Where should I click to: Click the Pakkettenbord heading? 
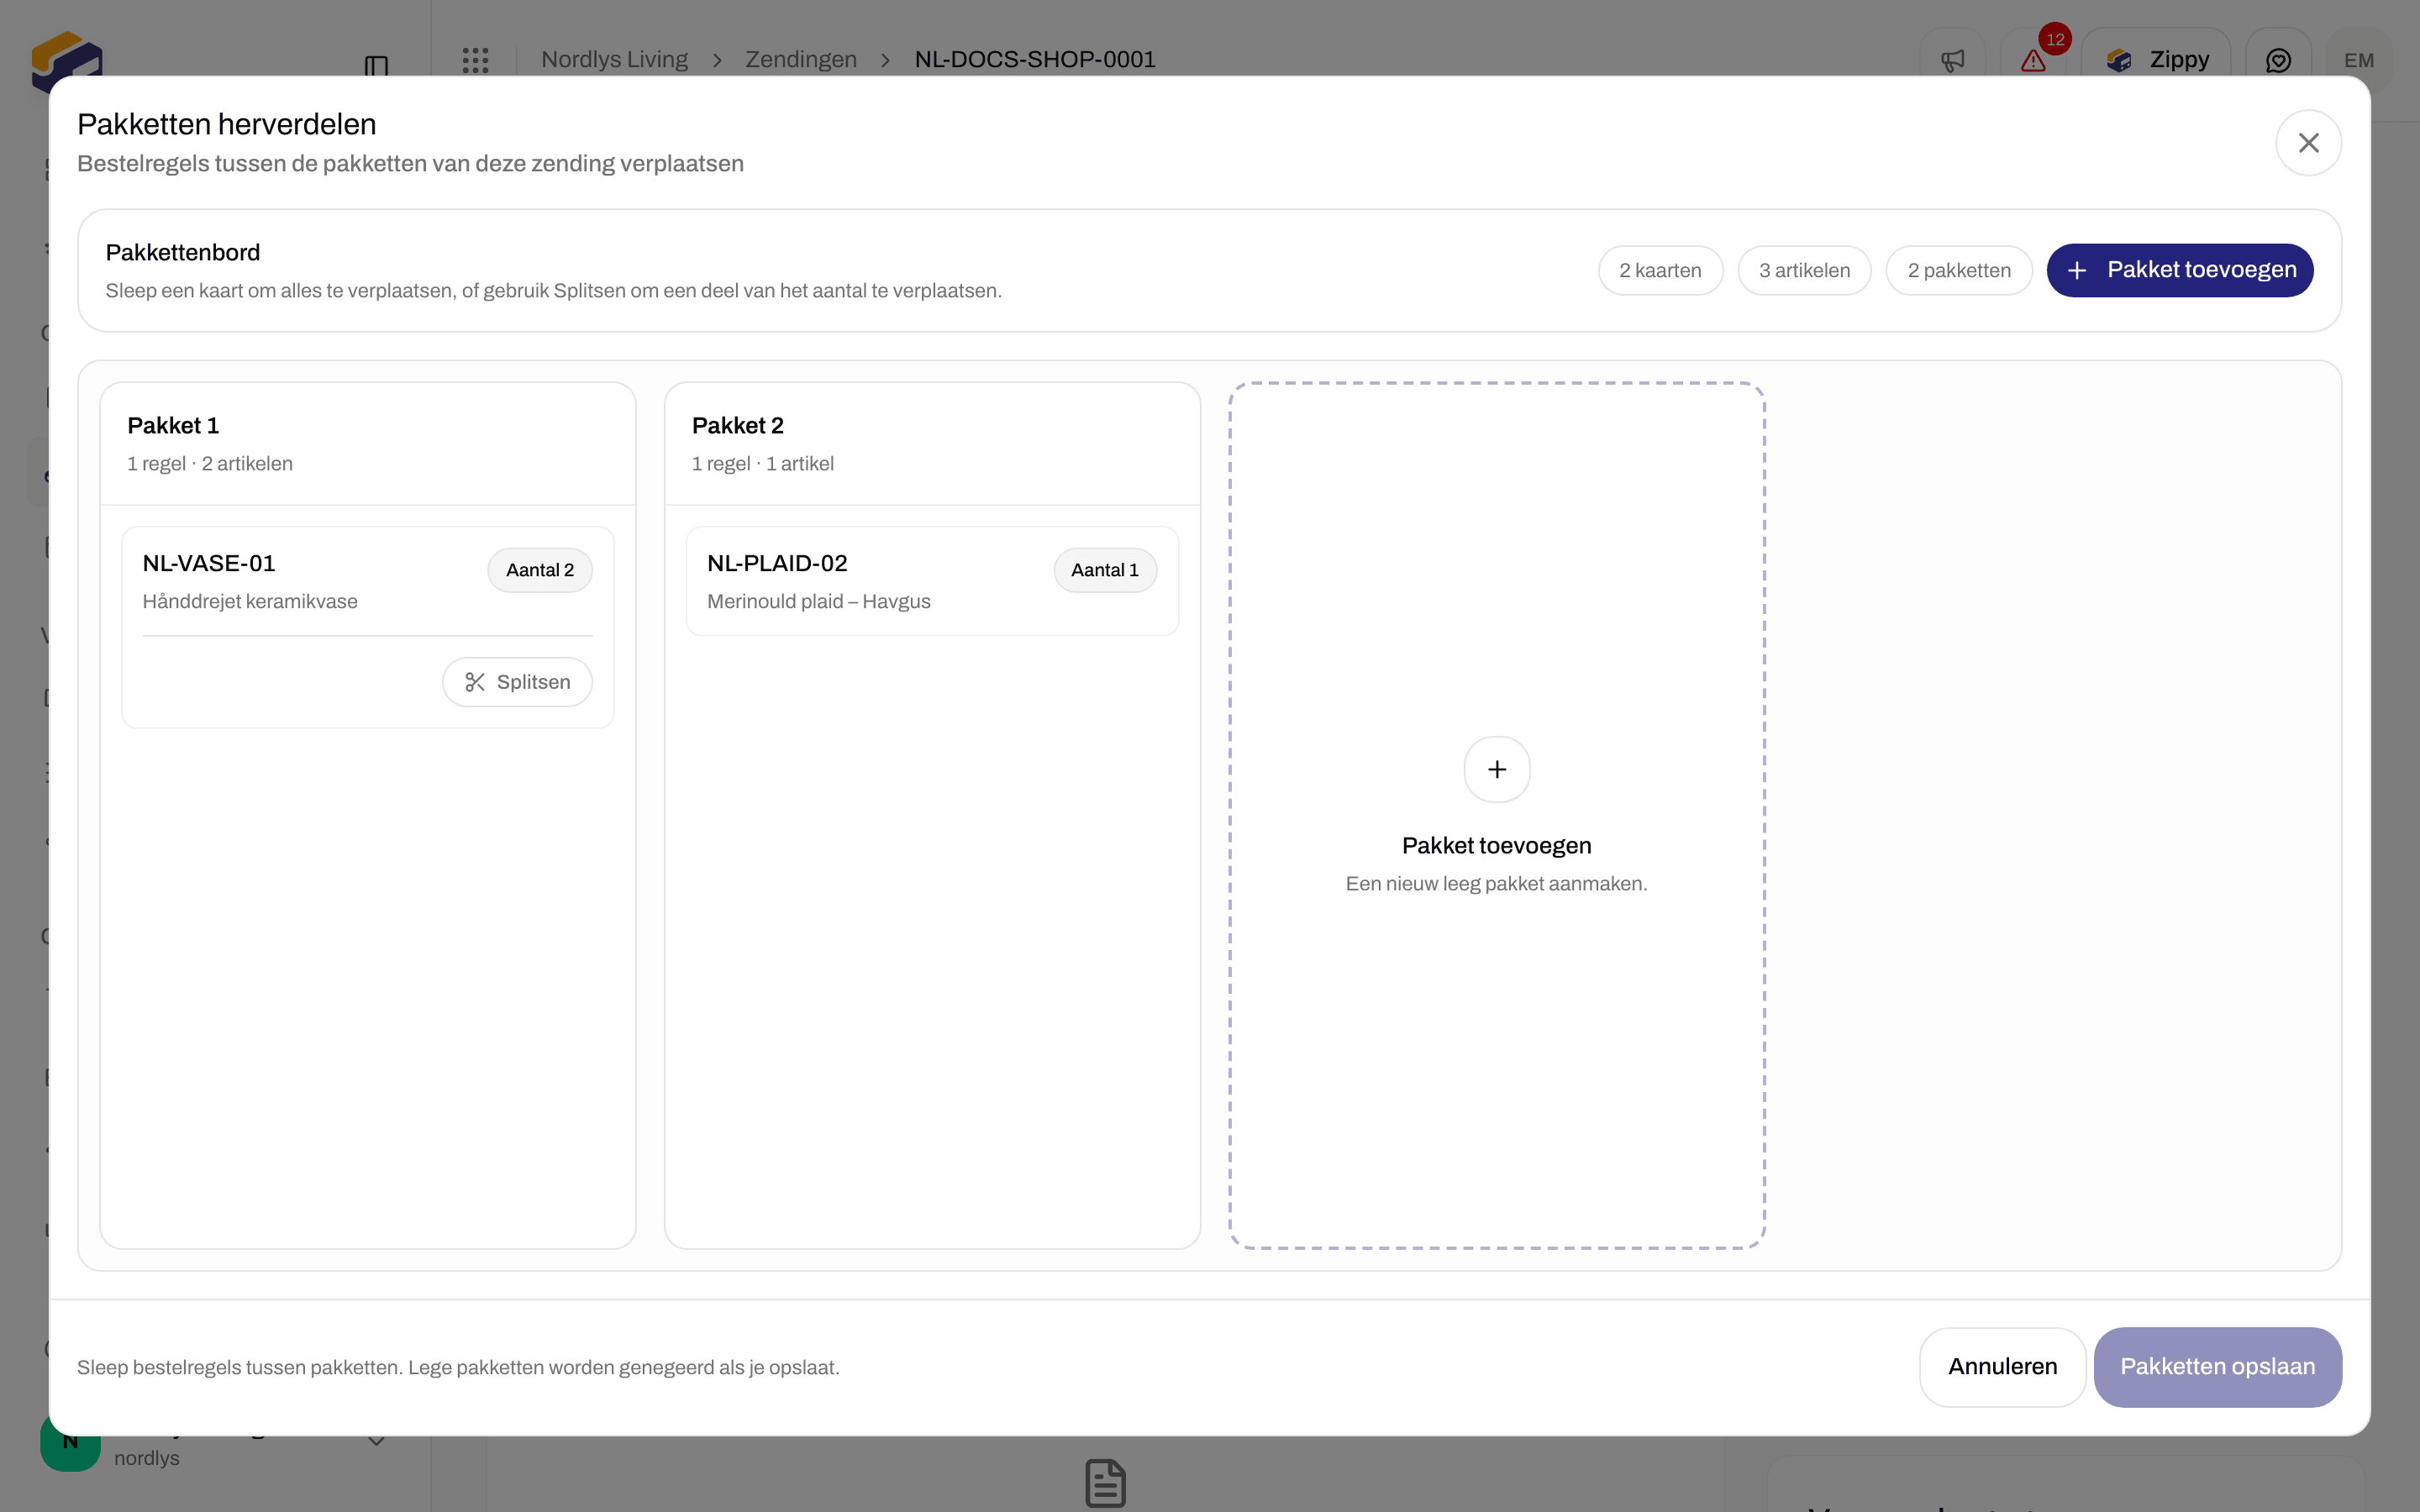[x=183, y=252]
